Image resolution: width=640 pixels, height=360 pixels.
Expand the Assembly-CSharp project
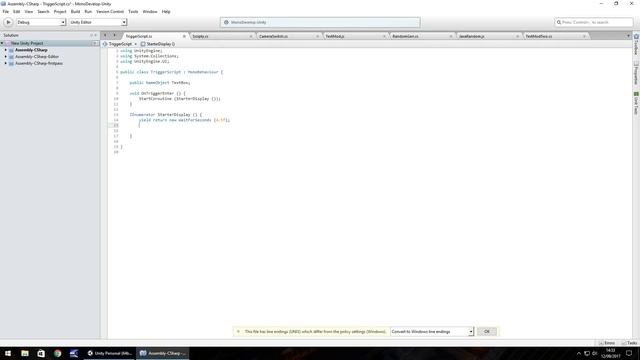6,50
